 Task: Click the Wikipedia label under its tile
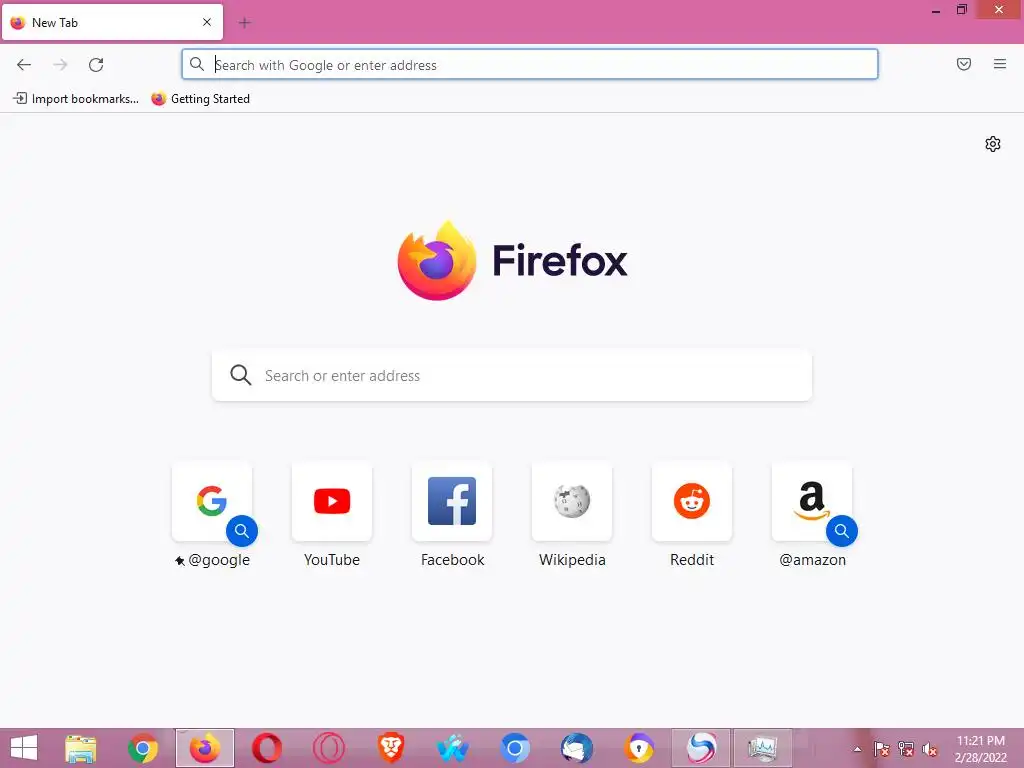coord(572,560)
